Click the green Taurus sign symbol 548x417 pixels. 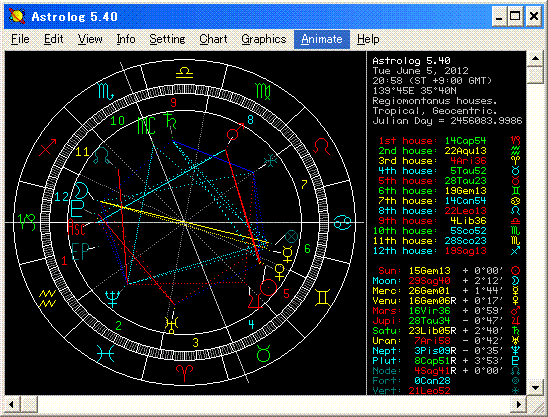tap(264, 353)
